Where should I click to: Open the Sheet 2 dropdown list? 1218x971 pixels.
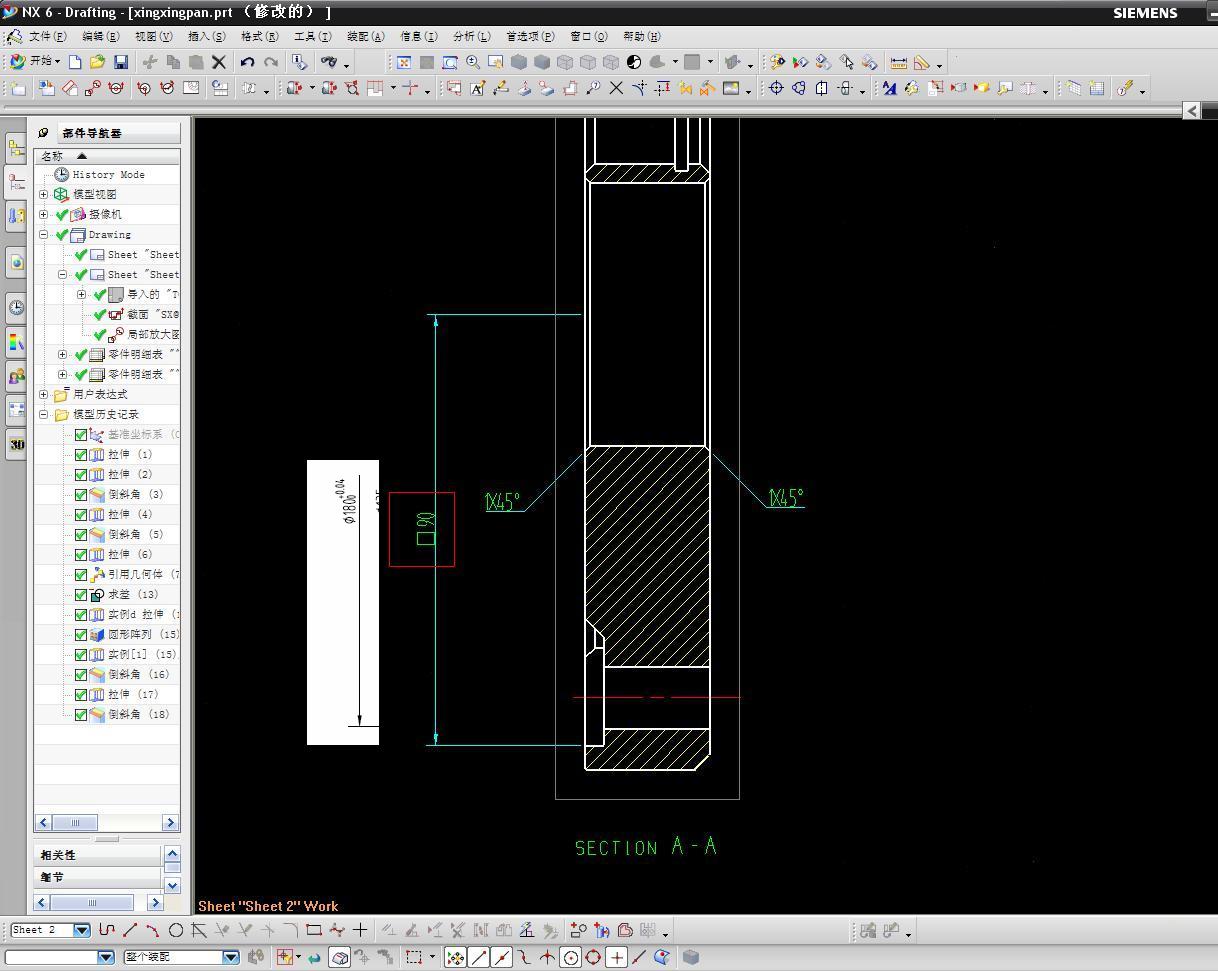point(82,930)
